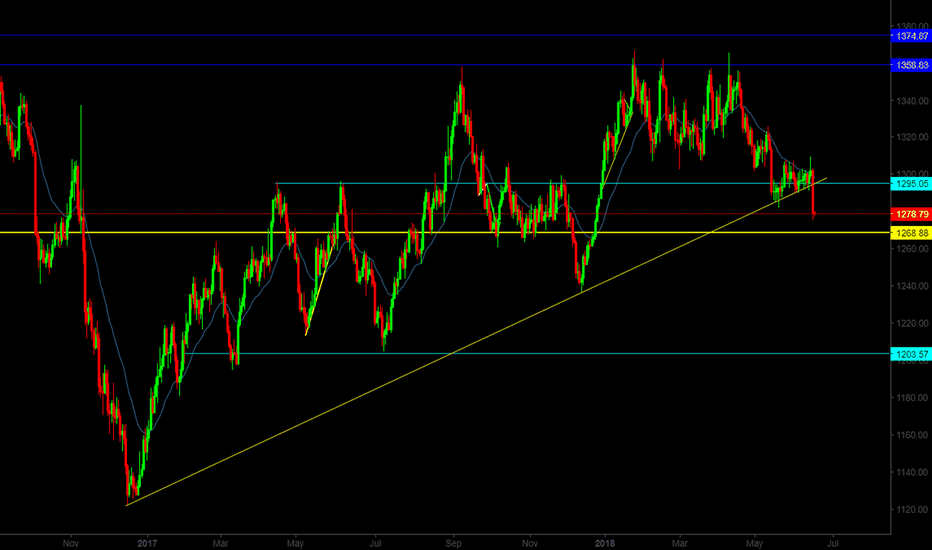Click the 1358.83 blue price label
The image size is (932, 550).
pos(911,65)
